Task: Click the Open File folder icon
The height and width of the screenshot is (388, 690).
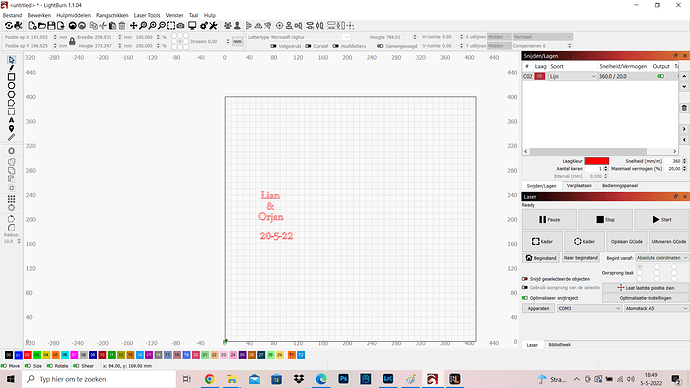Action: pyautogui.click(x=42, y=26)
